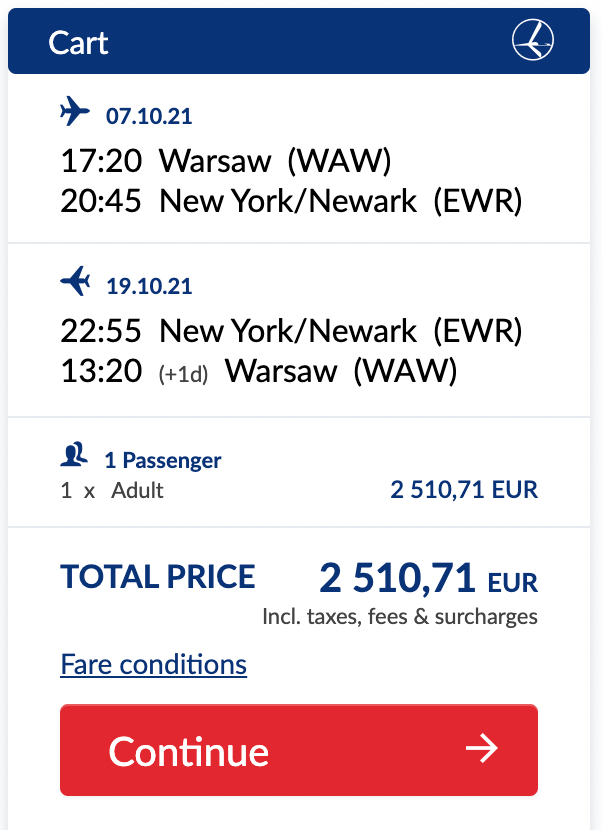Select 22:55 New York/Newark departure line
602x830 pixels.
(x=291, y=331)
